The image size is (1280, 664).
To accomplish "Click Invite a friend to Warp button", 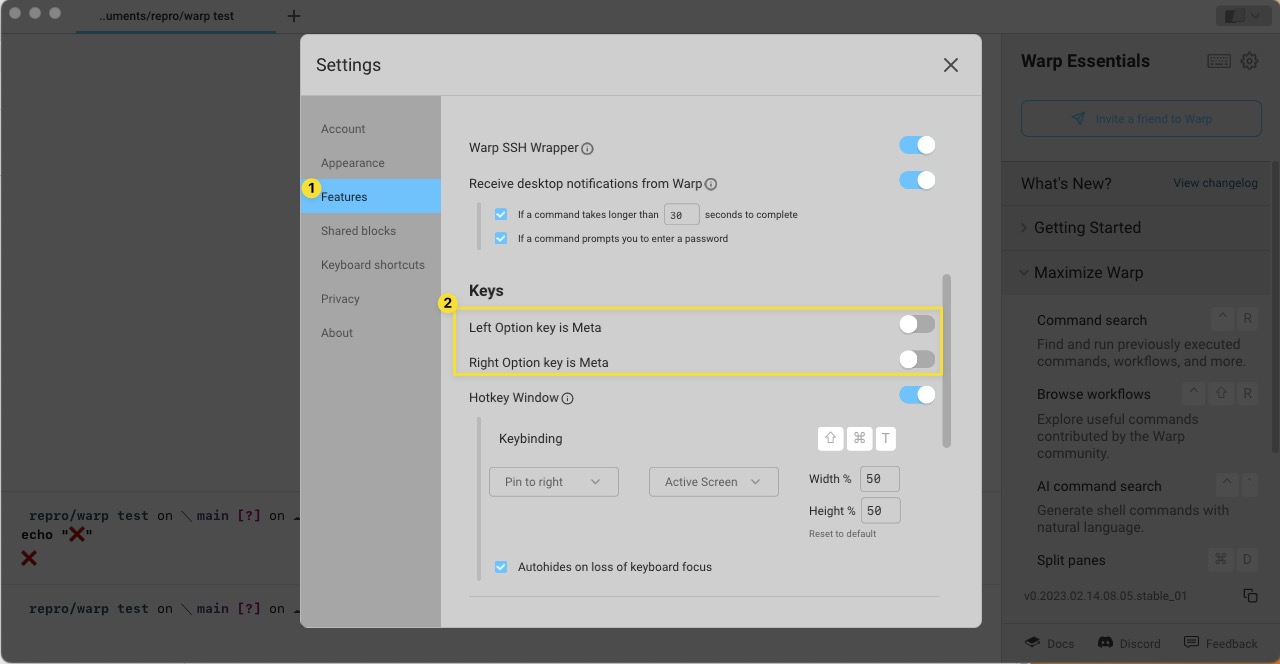I will [1141, 119].
